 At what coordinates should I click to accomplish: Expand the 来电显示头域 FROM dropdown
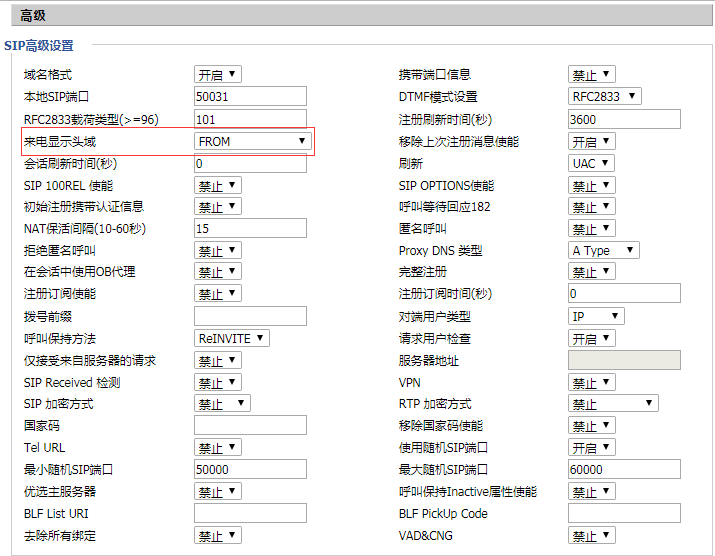[x=252, y=141]
